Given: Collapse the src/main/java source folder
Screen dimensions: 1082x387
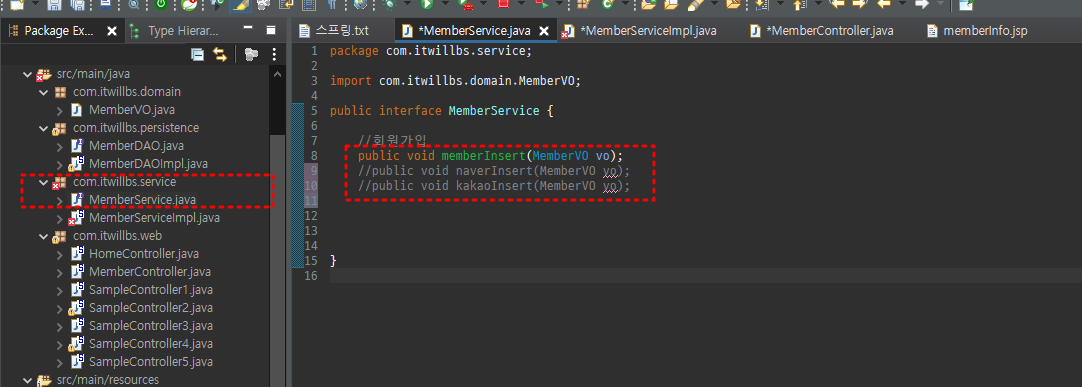Looking at the screenshot, I should point(28,74).
